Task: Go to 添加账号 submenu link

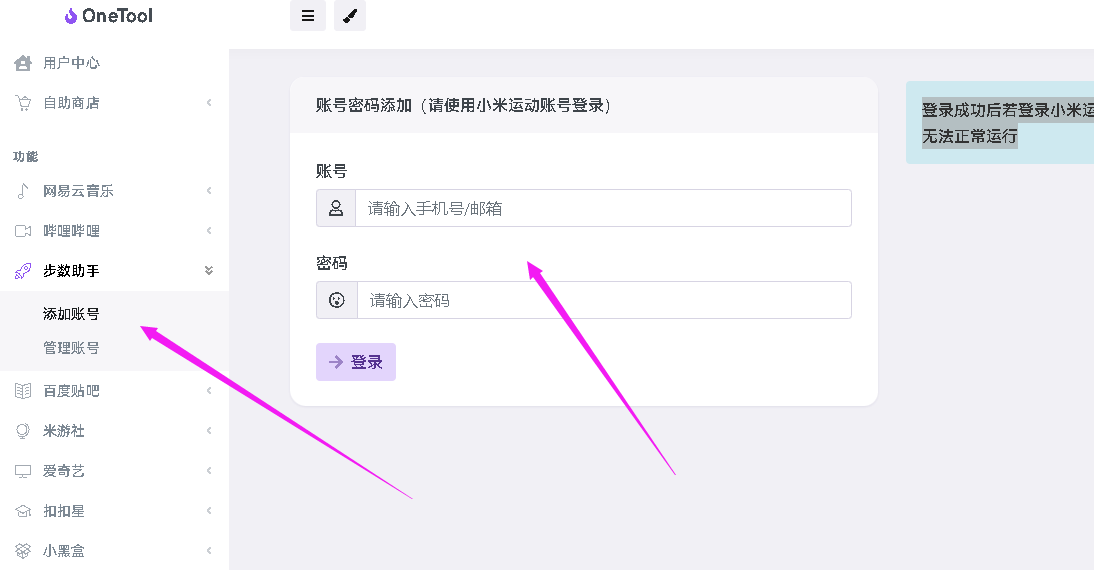Action: tap(71, 314)
